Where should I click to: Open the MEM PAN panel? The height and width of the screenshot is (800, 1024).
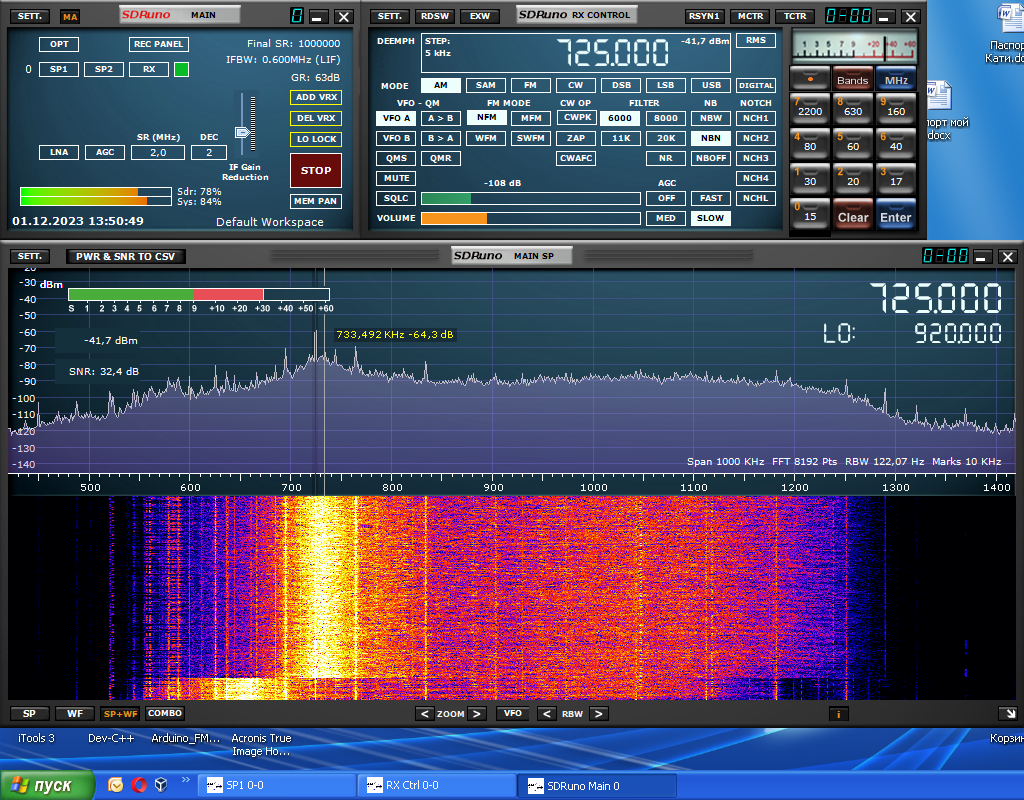point(315,201)
